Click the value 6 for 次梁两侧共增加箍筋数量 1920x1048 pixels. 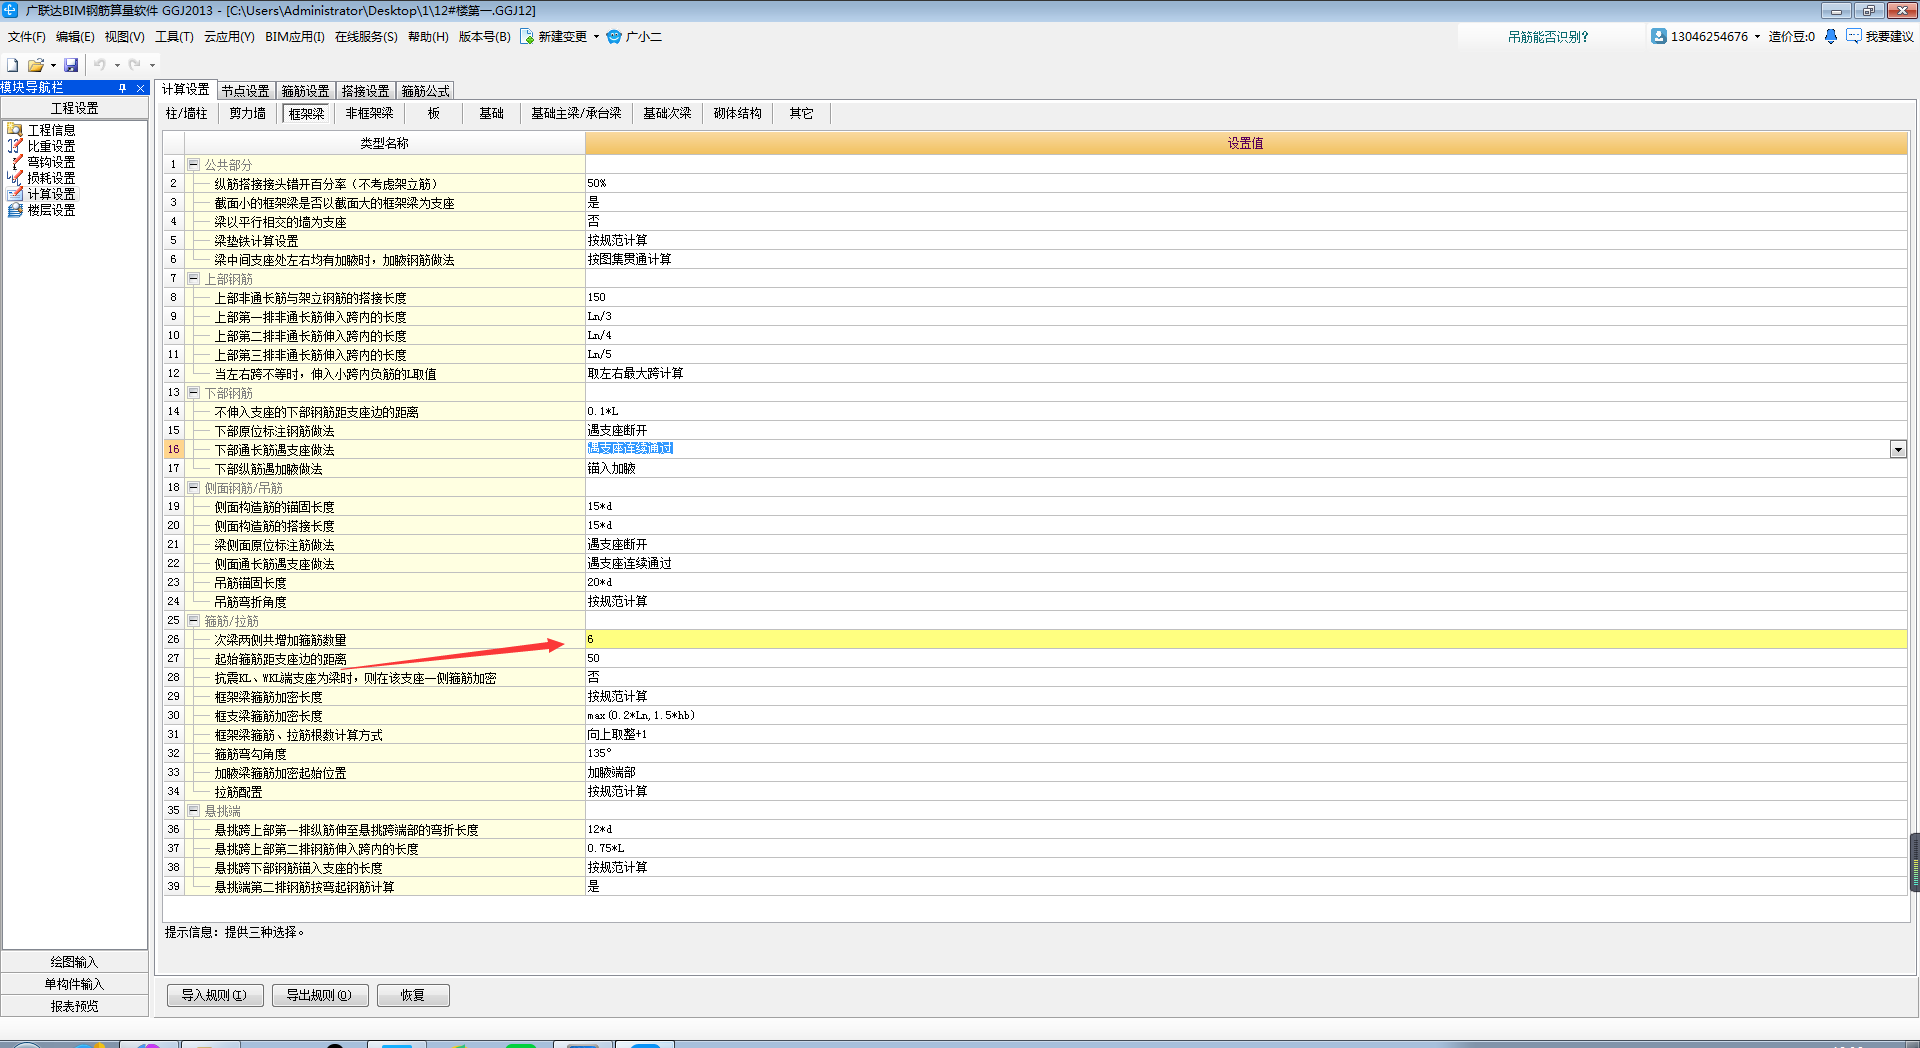tap(1246, 639)
